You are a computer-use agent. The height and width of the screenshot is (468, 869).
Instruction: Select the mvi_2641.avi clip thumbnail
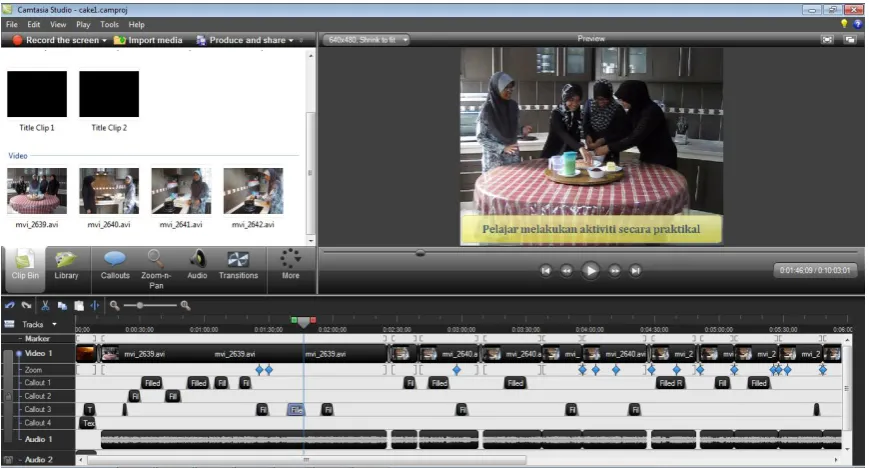point(181,191)
